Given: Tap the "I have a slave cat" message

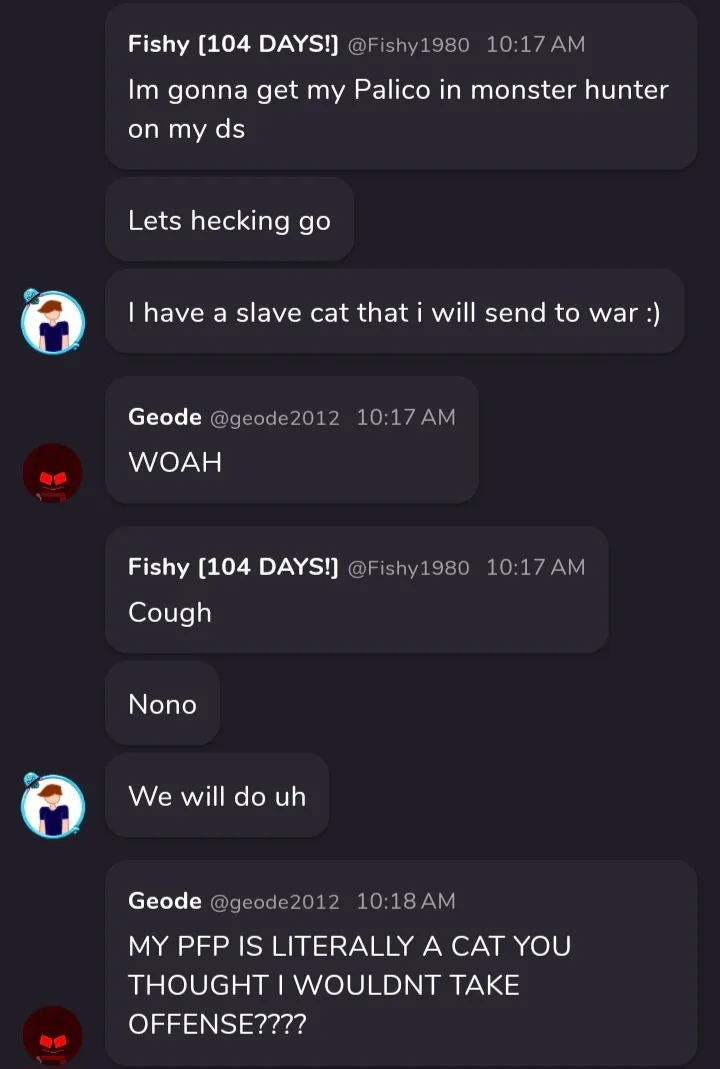Looking at the screenshot, I should coord(394,313).
